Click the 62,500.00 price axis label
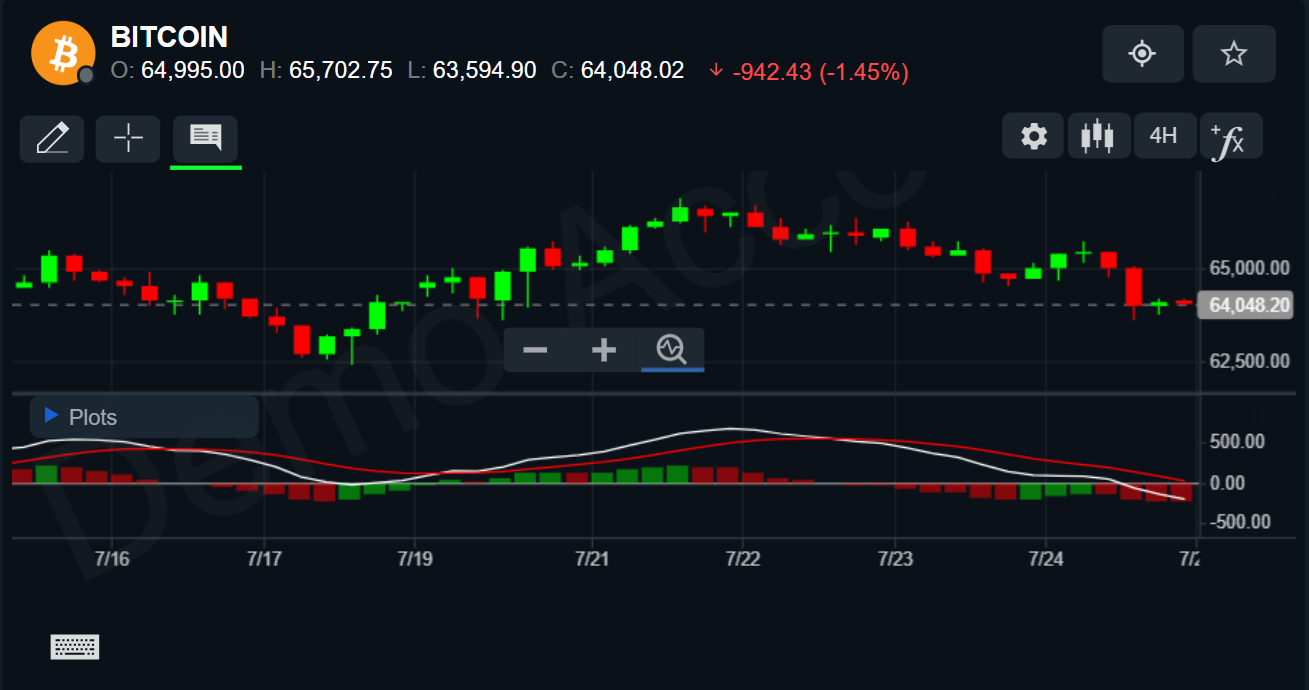The height and width of the screenshot is (690, 1309). click(1249, 361)
